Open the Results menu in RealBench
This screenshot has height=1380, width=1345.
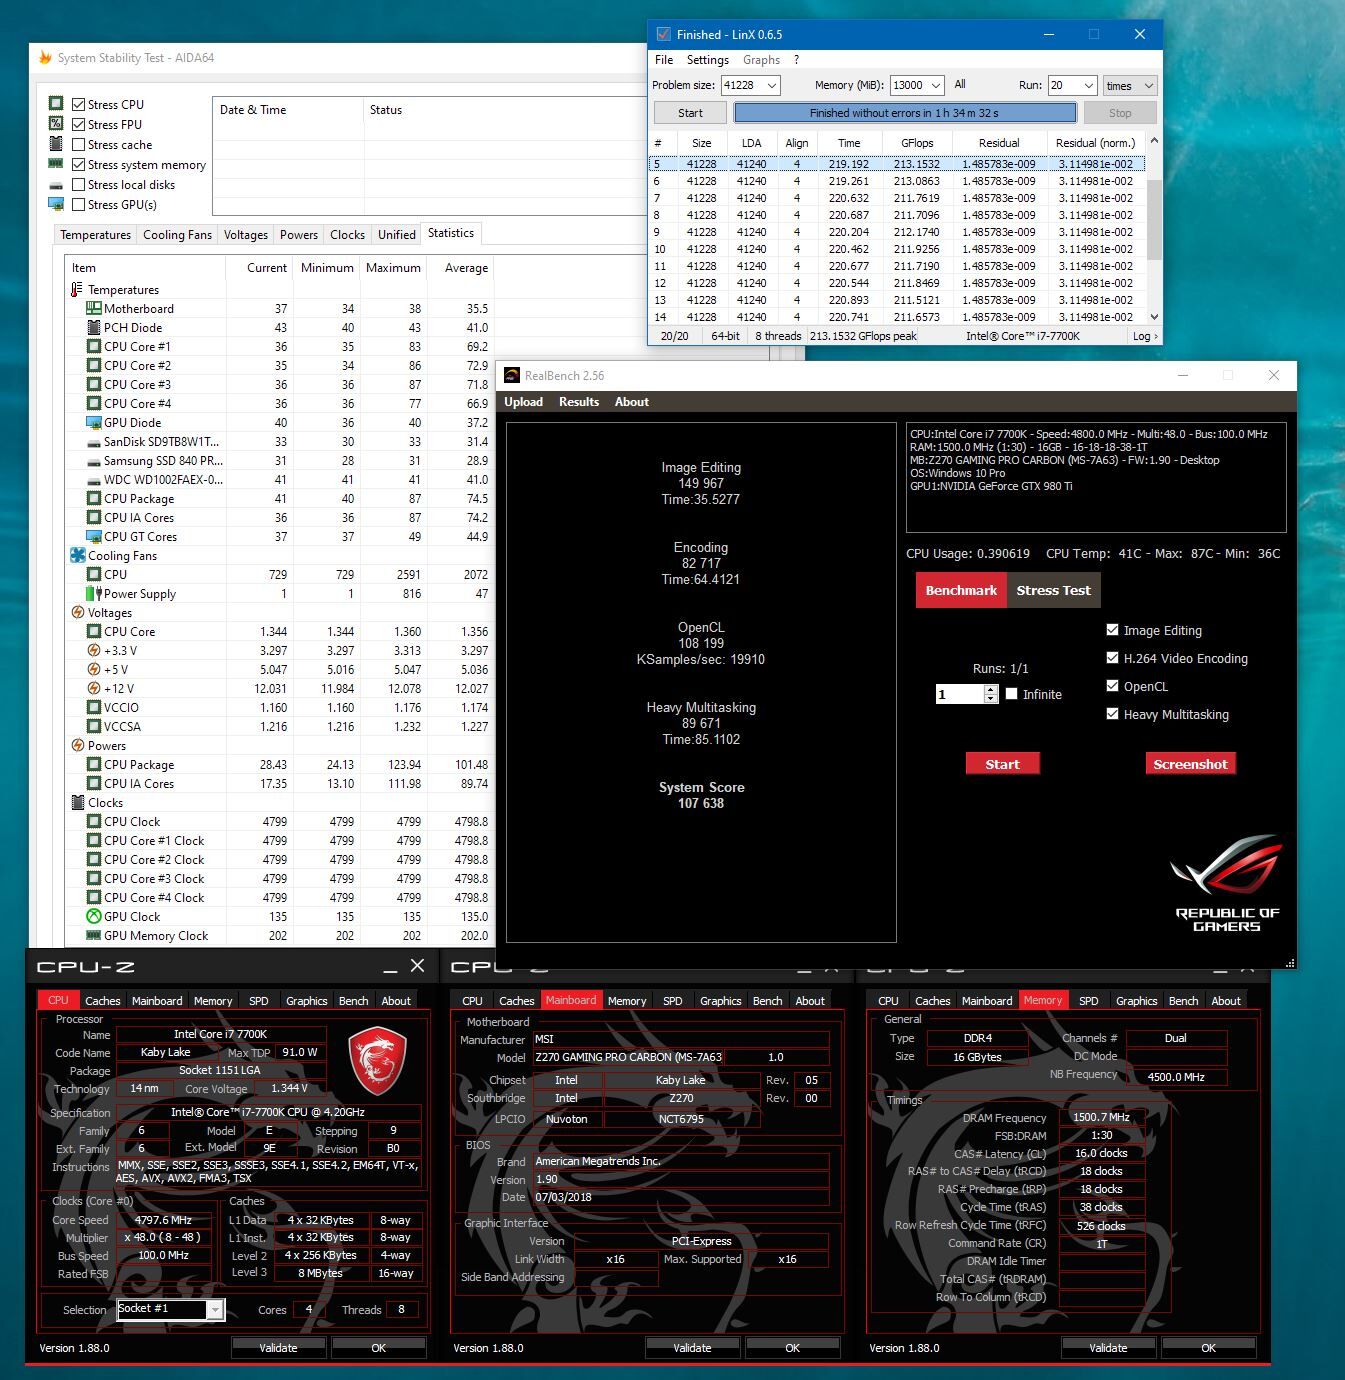pos(579,402)
